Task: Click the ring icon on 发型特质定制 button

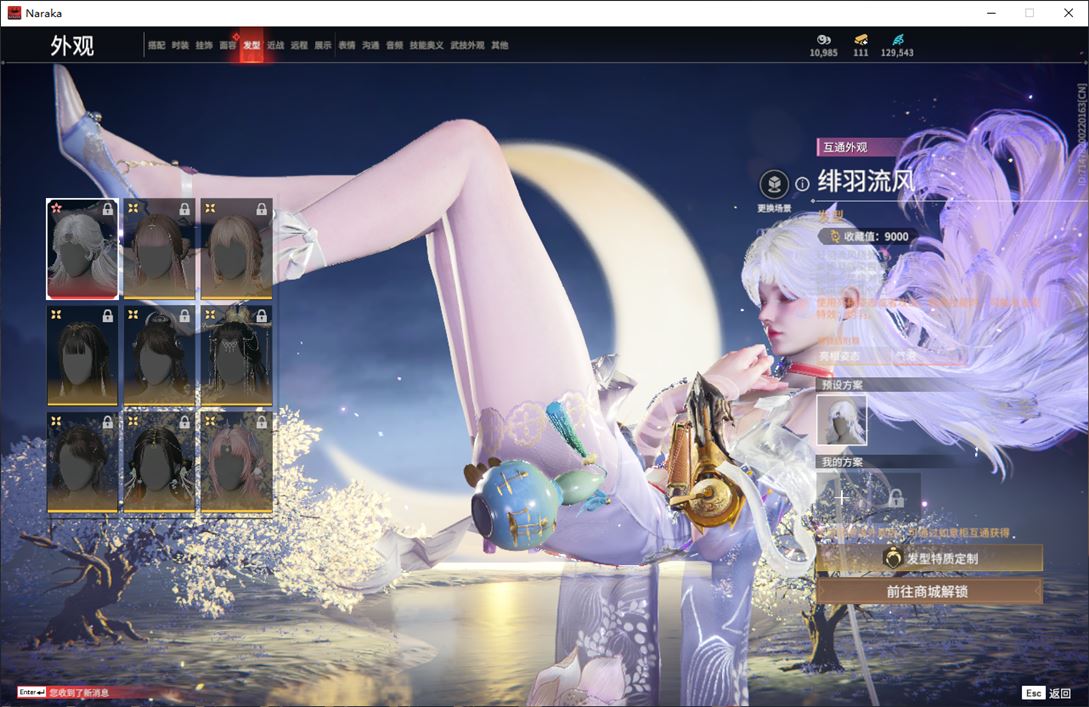Action: (892, 558)
